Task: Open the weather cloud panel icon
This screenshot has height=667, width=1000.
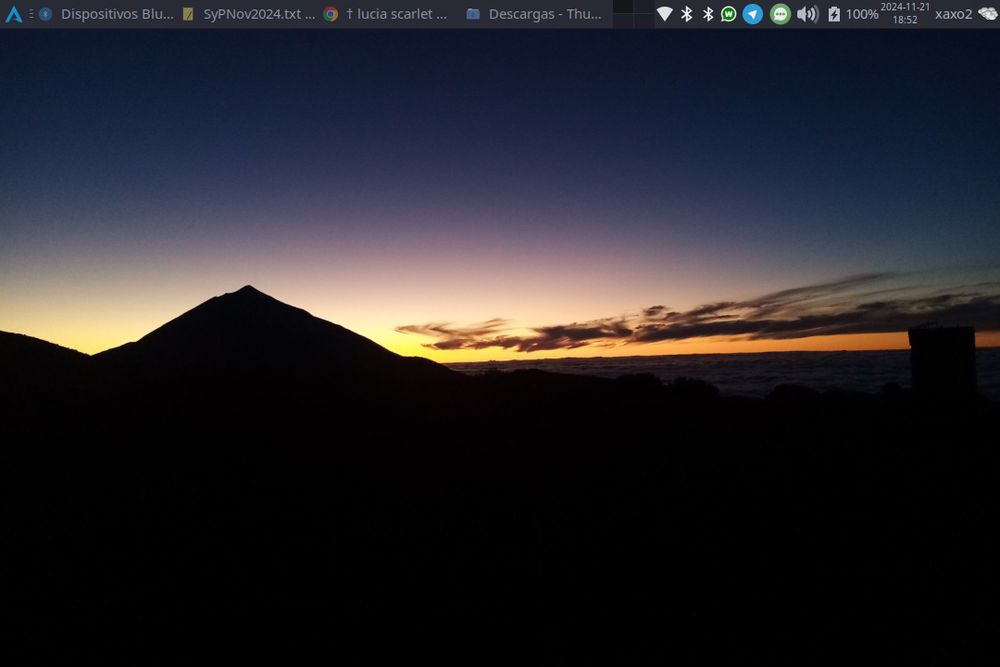Action: (988, 13)
